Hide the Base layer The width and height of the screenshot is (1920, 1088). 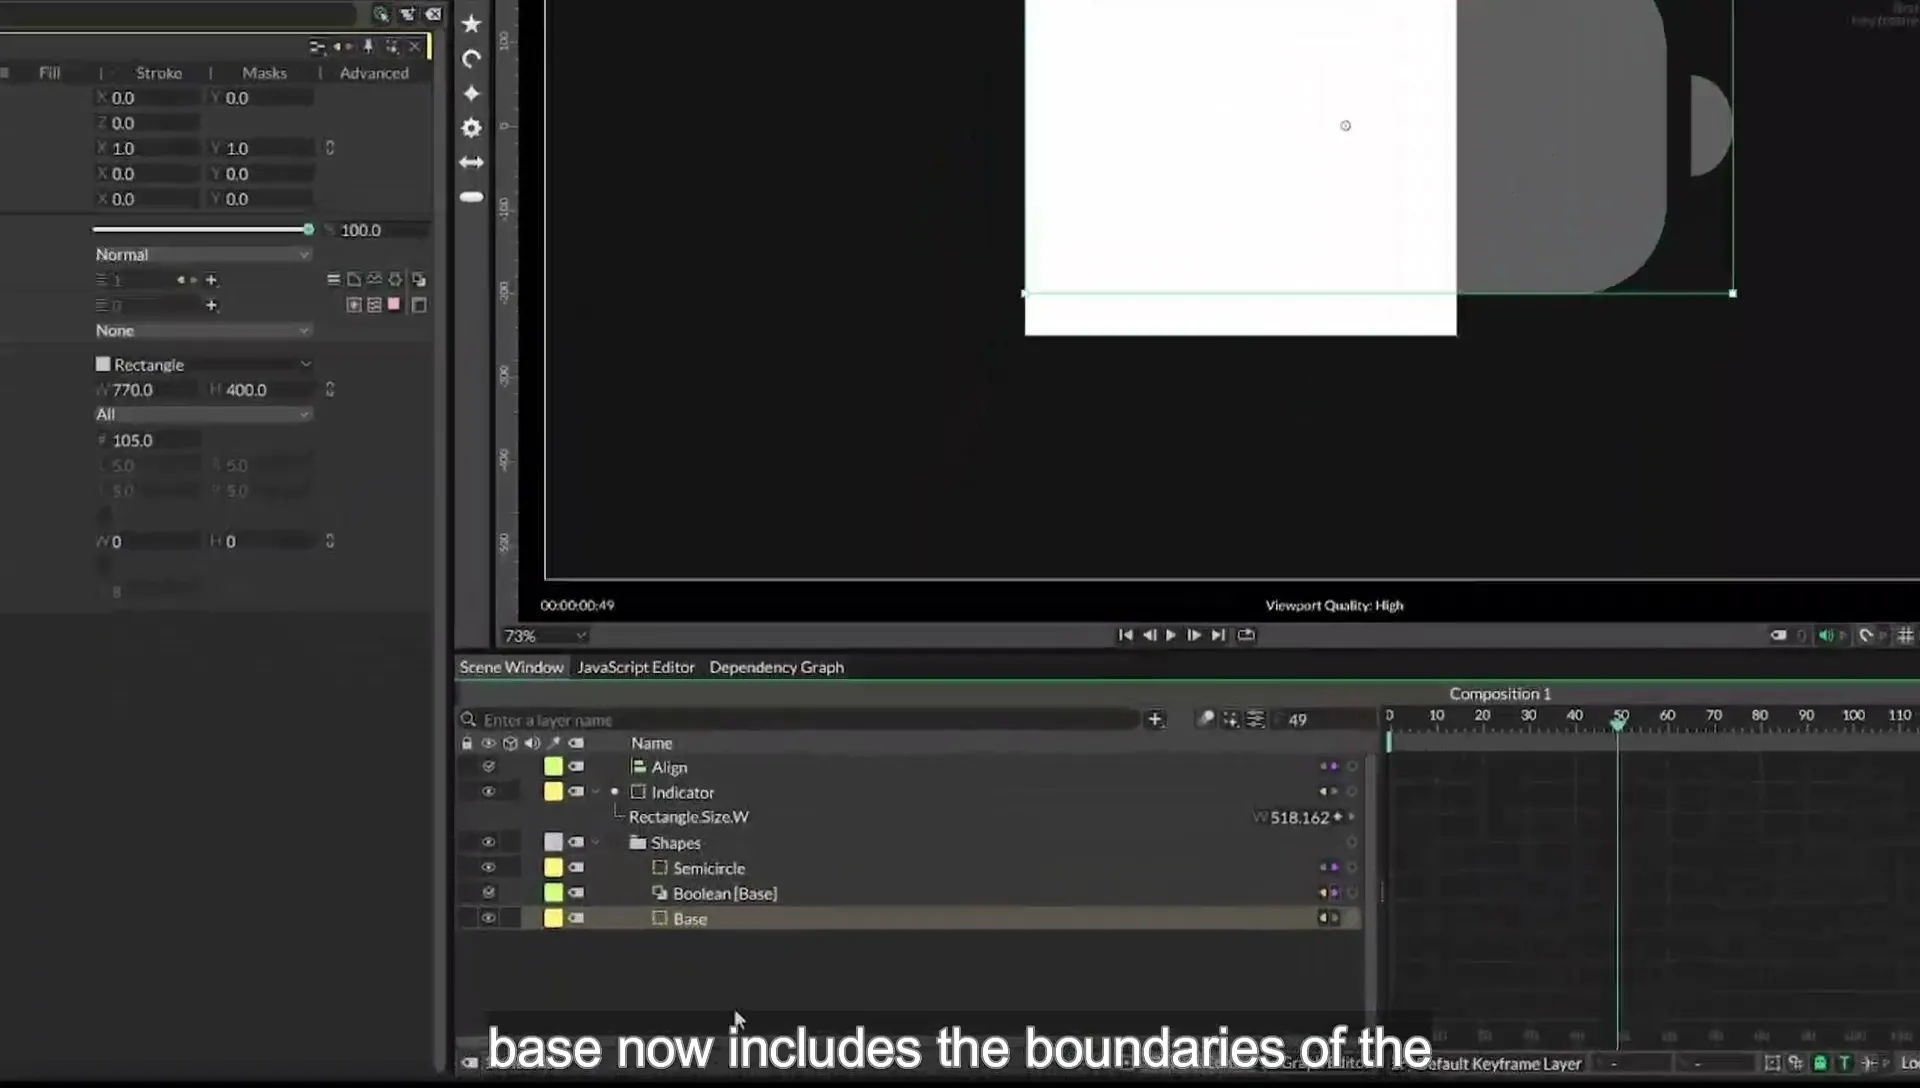[x=488, y=918]
